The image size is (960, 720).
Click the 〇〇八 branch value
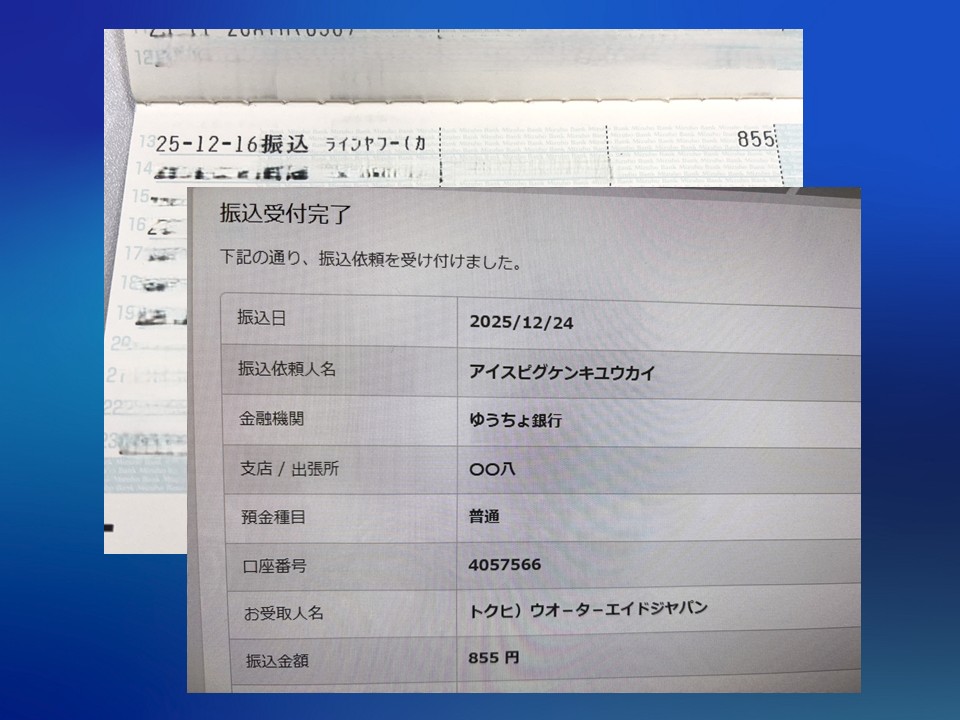493,469
